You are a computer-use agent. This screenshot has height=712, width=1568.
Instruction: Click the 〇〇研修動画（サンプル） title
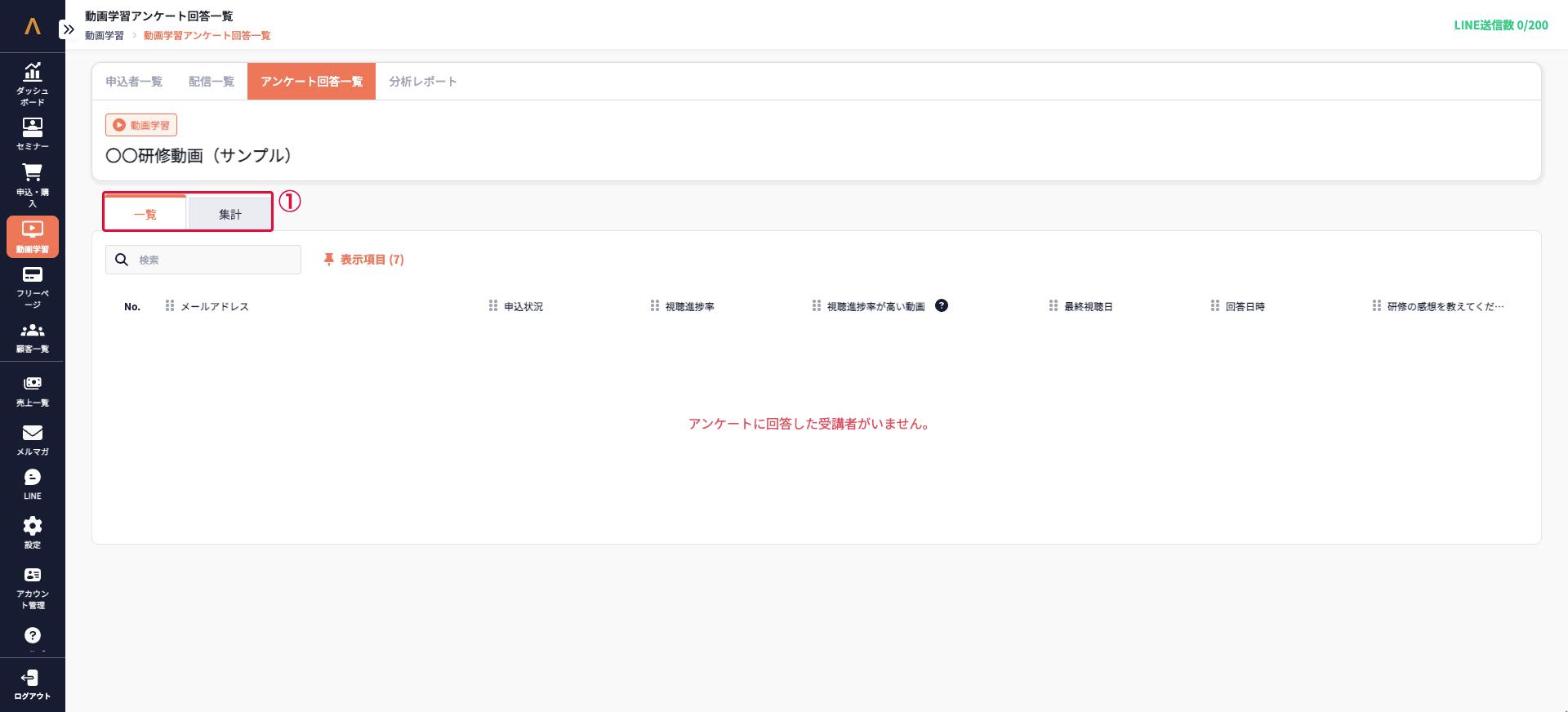[x=202, y=156]
